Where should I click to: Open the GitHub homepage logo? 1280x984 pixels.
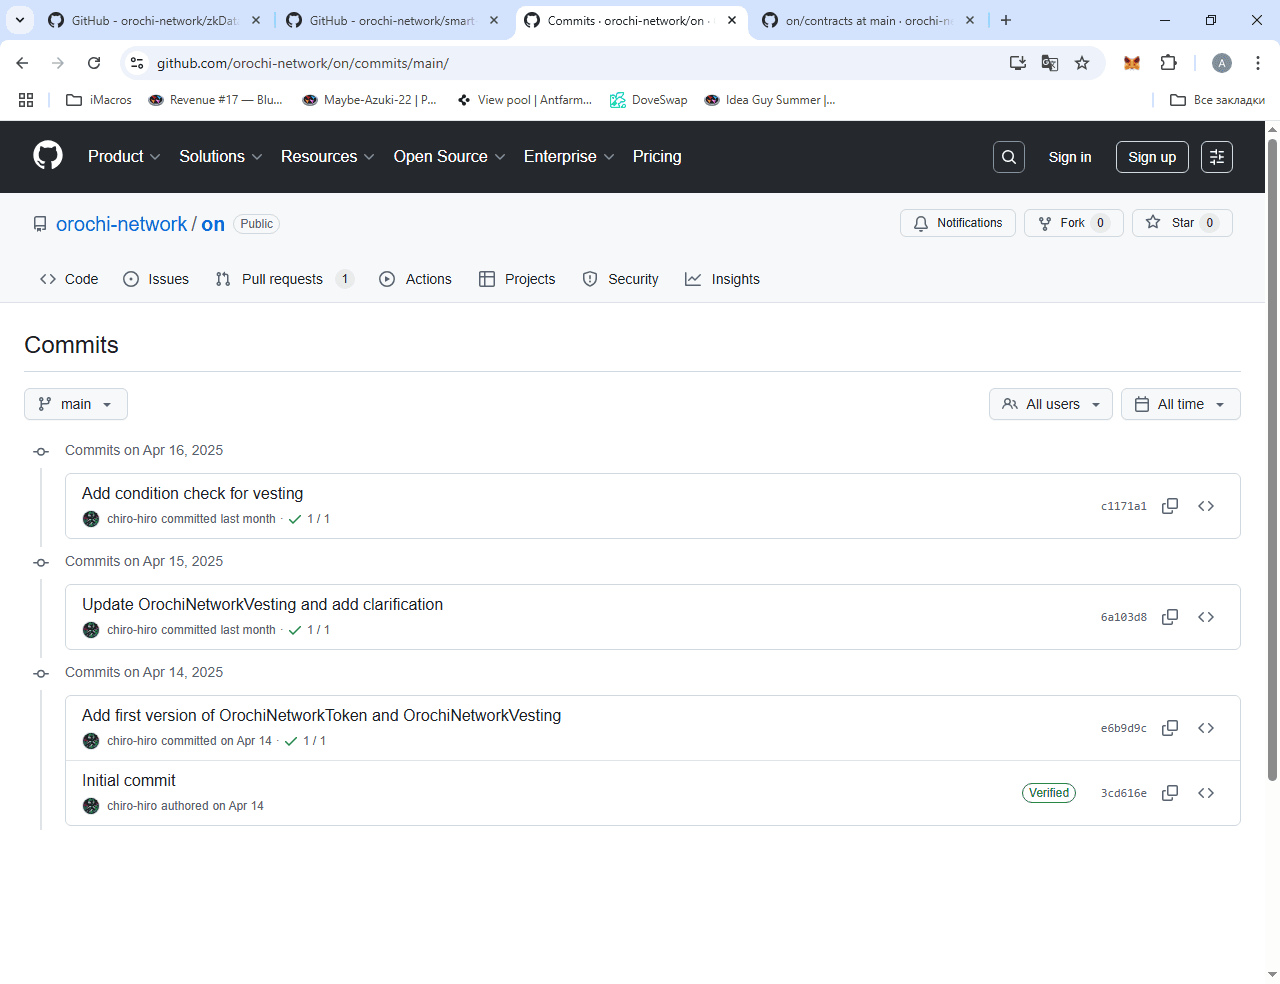coord(48,156)
